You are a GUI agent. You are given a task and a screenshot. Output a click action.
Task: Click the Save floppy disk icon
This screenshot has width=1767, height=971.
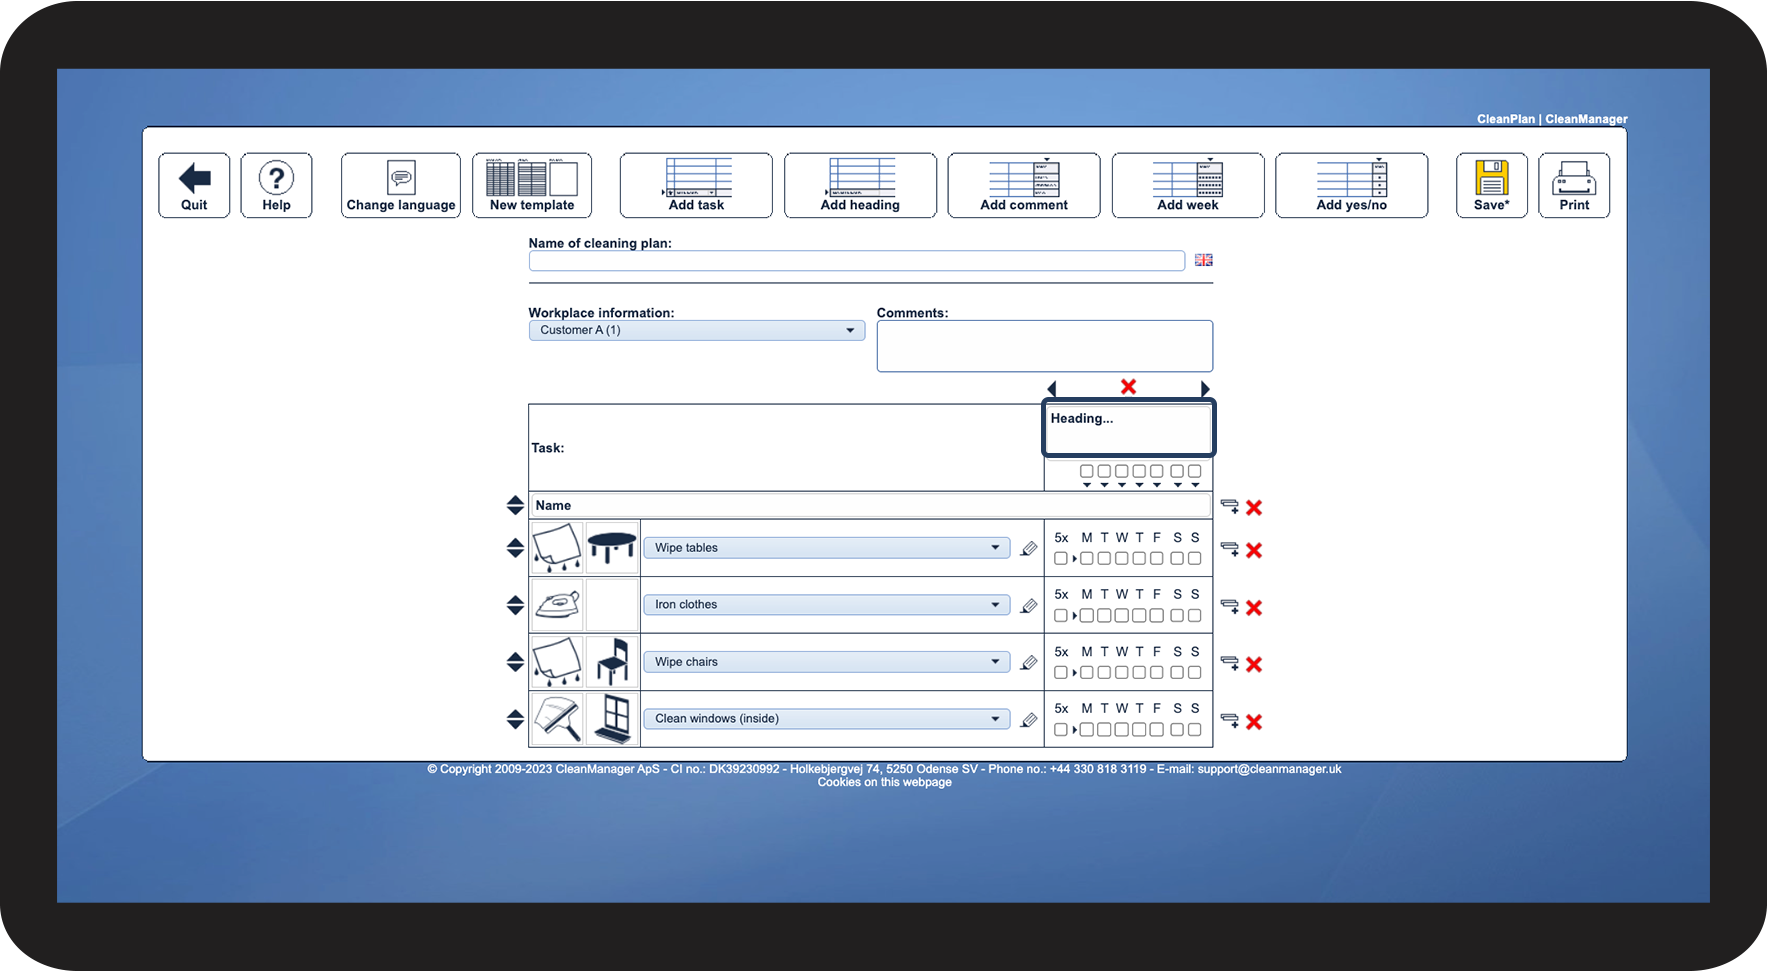coord(1491,178)
